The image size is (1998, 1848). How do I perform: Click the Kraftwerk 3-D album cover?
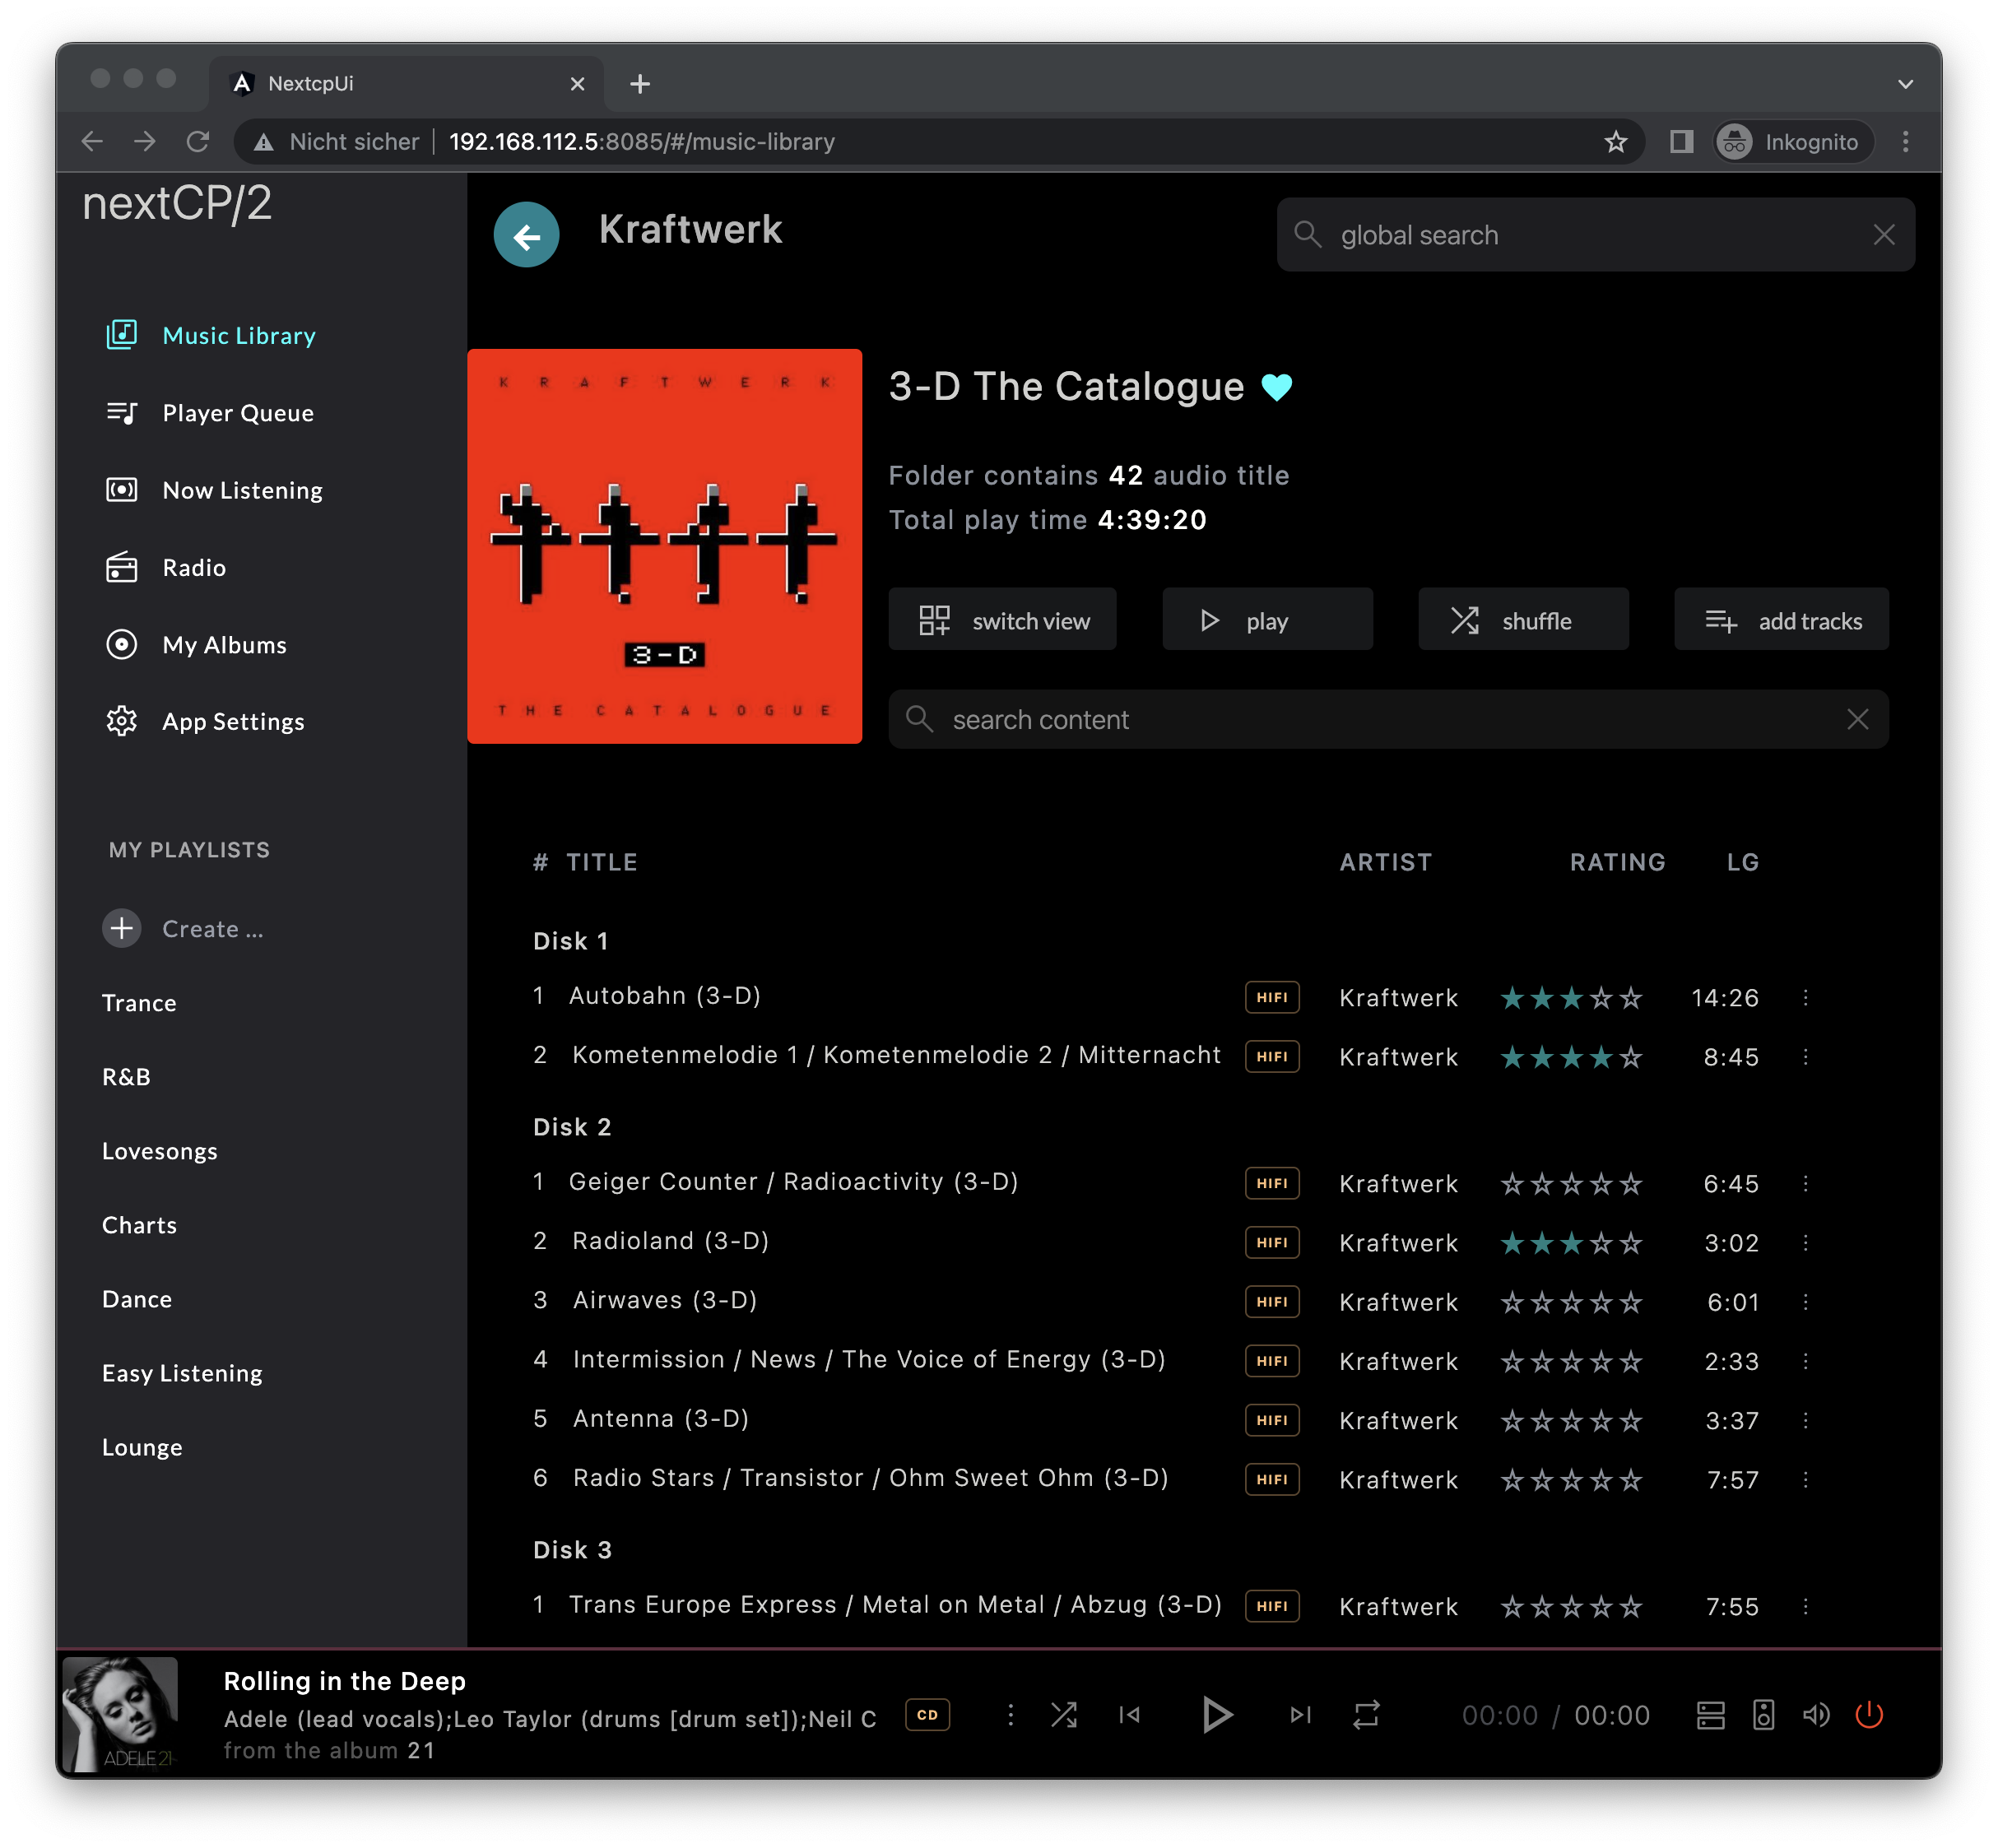[x=664, y=545]
